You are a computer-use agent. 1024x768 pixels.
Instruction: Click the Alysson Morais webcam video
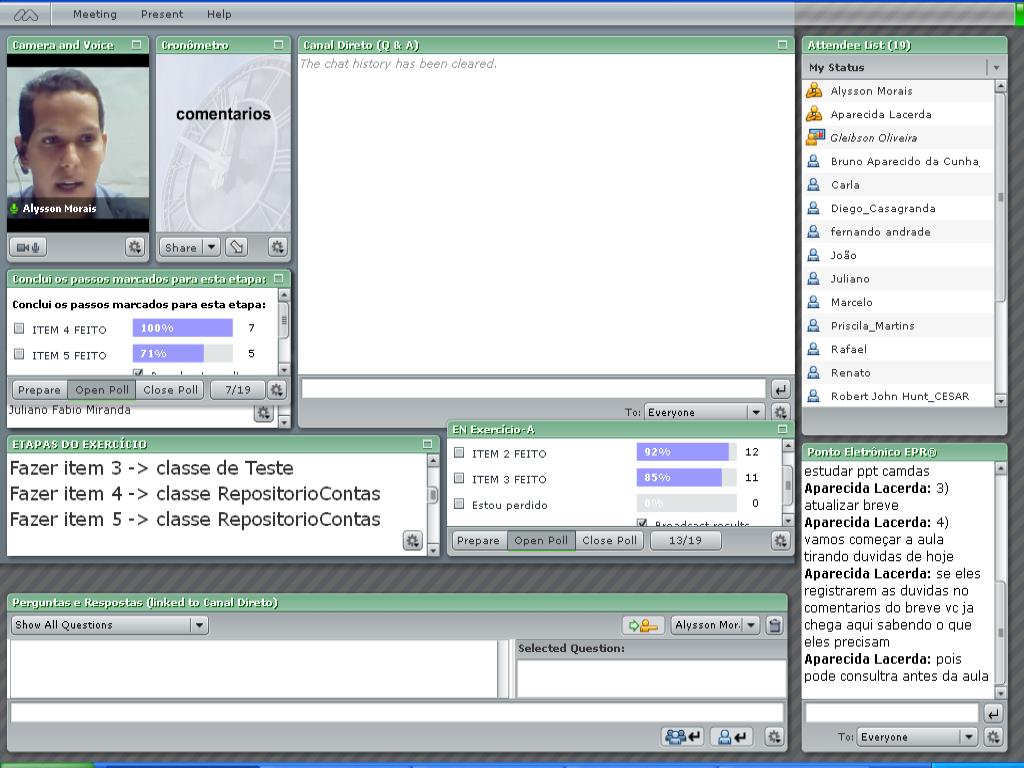78,143
